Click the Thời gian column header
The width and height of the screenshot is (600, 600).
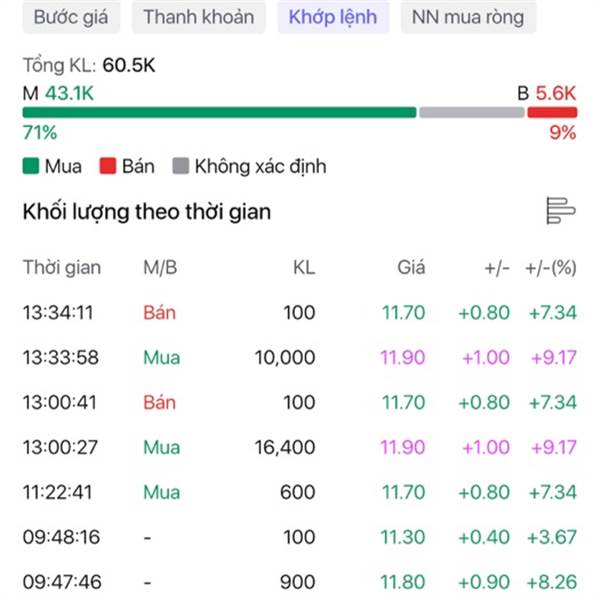click(x=62, y=267)
